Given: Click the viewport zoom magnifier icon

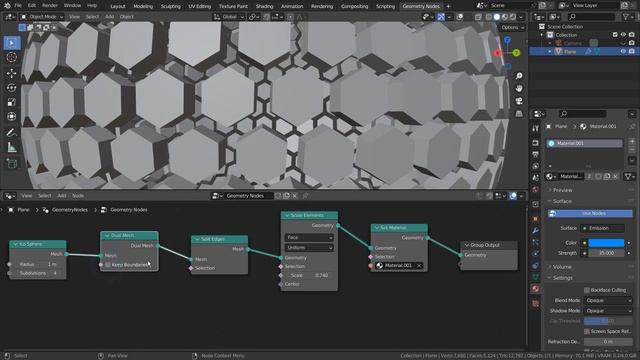Looking at the screenshot, I should coord(519,76).
